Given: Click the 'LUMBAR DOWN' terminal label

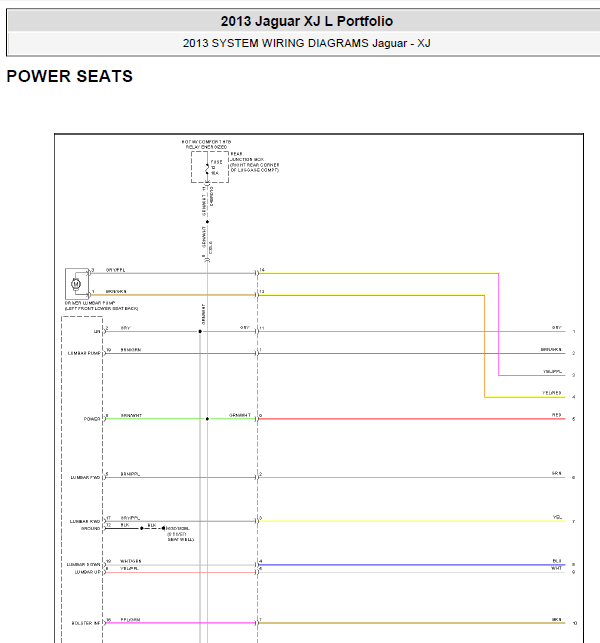Looking at the screenshot, I should [83, 565].
